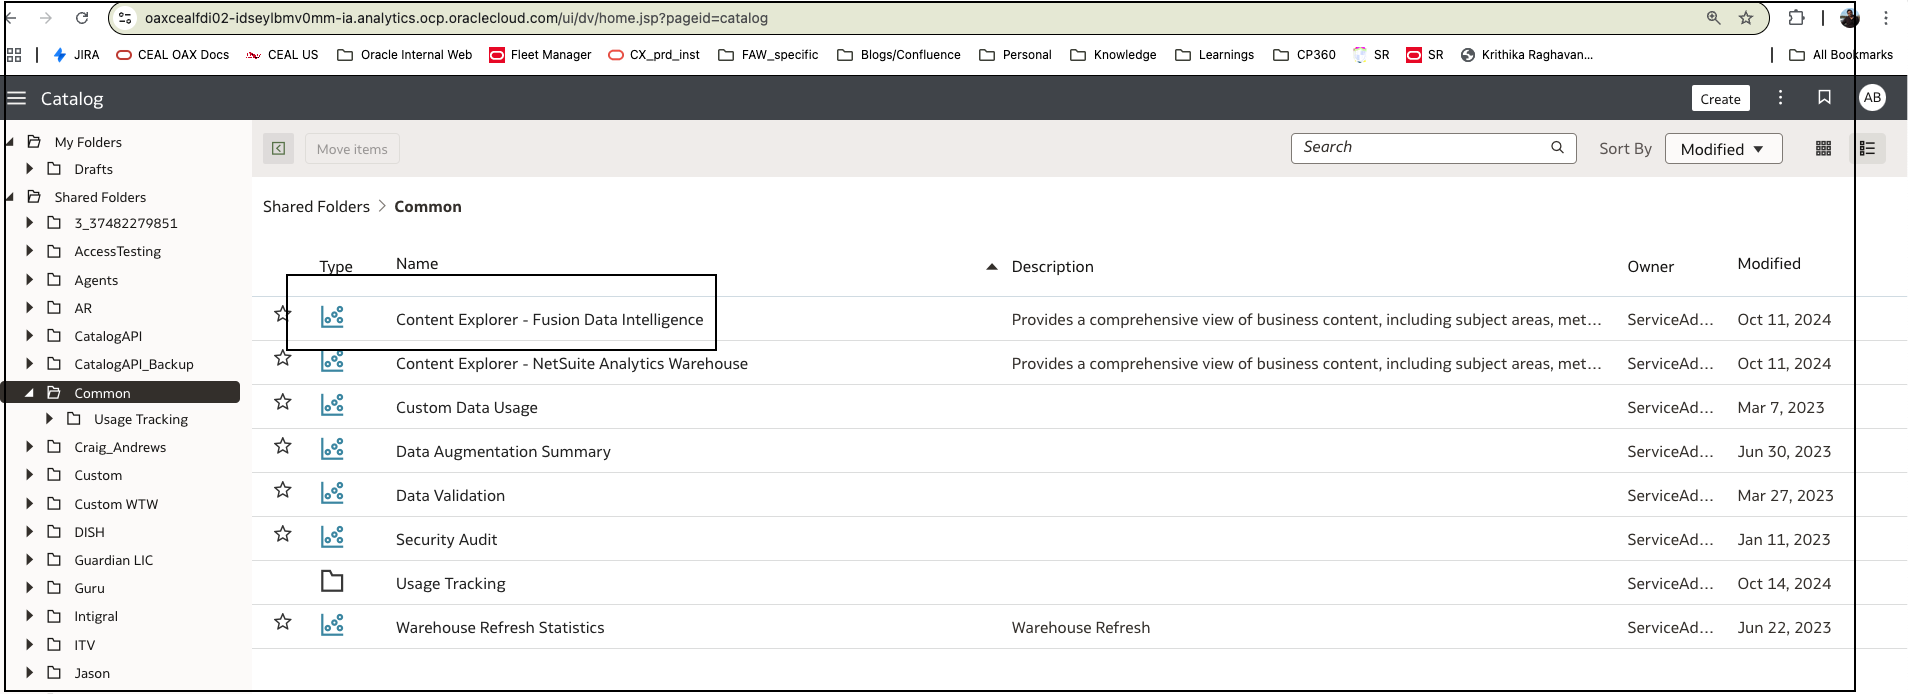The image size is (1908, 694).
Task: Open the Security Audit workbook
Action: (446, 539)
